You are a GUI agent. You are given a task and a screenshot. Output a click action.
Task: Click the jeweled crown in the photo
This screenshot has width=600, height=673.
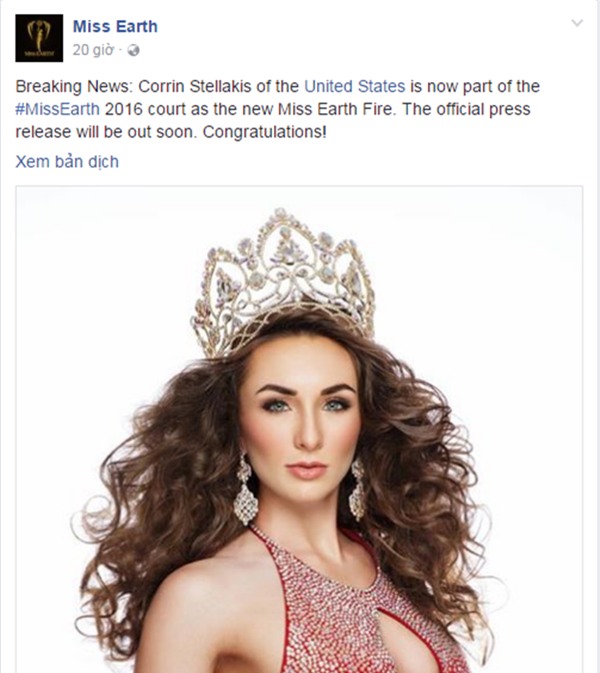click(x=283, y=281)
